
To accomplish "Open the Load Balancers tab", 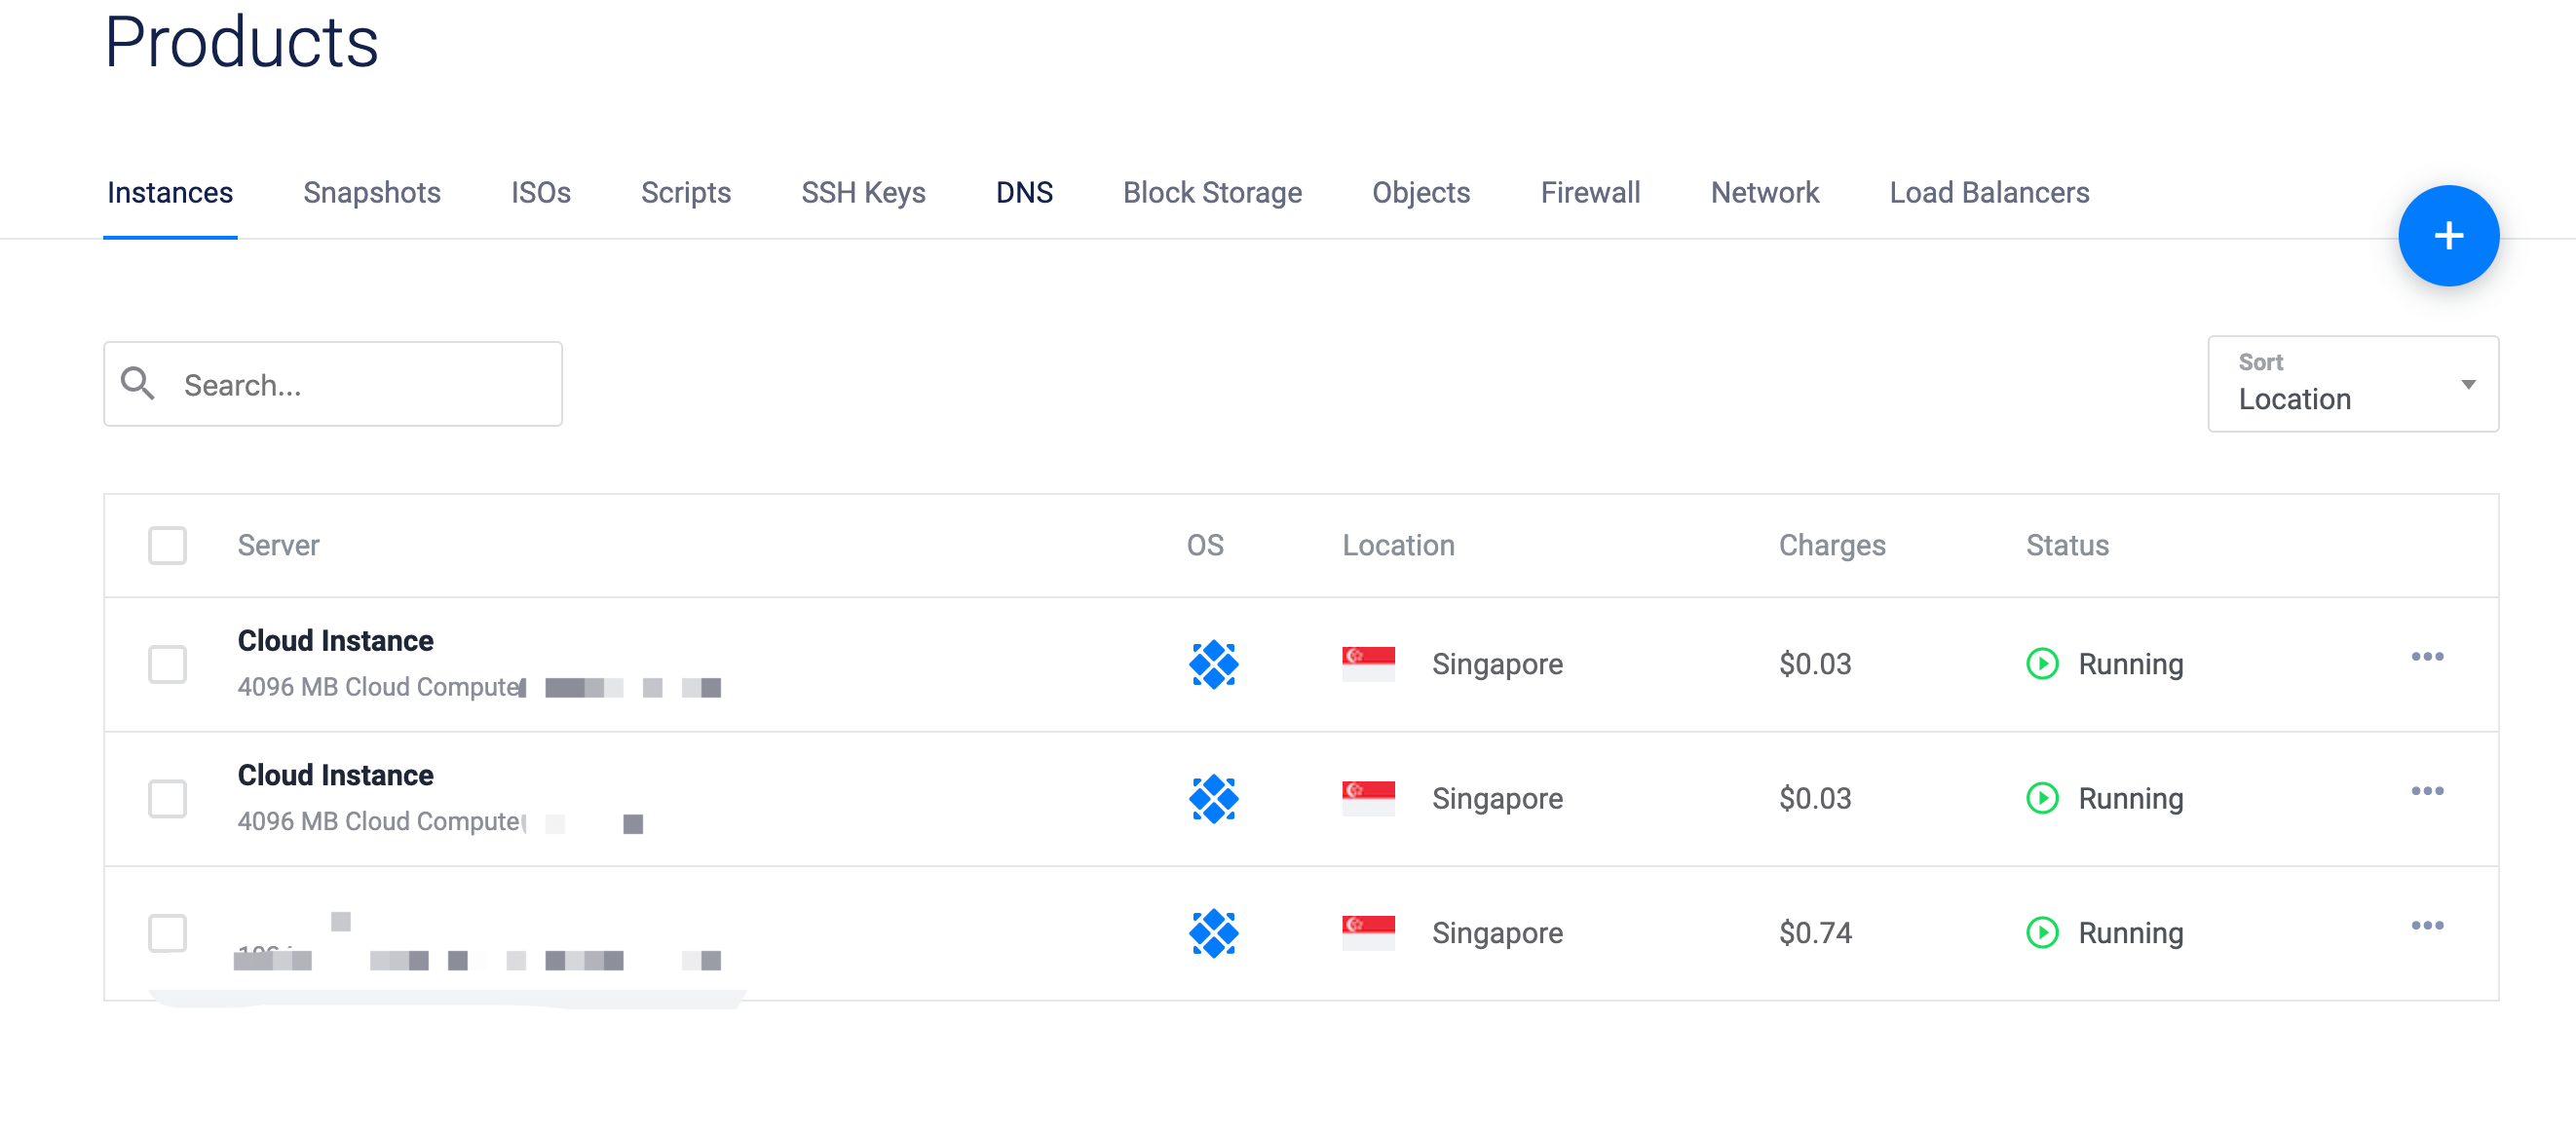I will (x=1988, y=193).
